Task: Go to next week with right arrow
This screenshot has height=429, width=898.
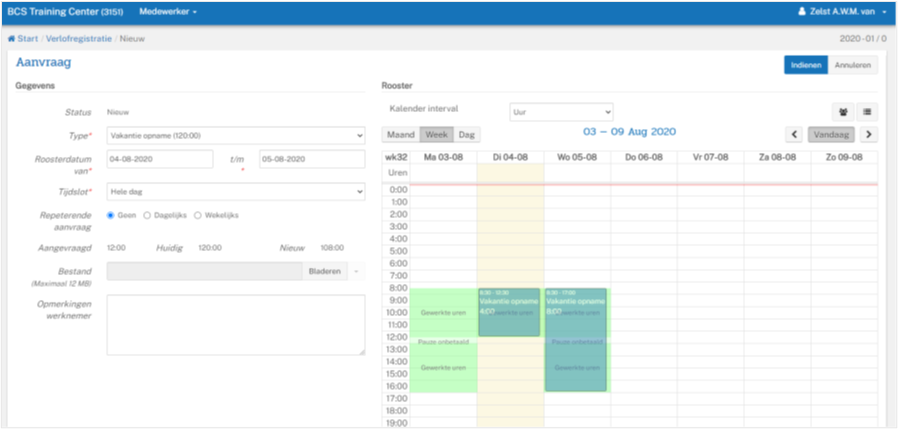Action: (869, 135)
